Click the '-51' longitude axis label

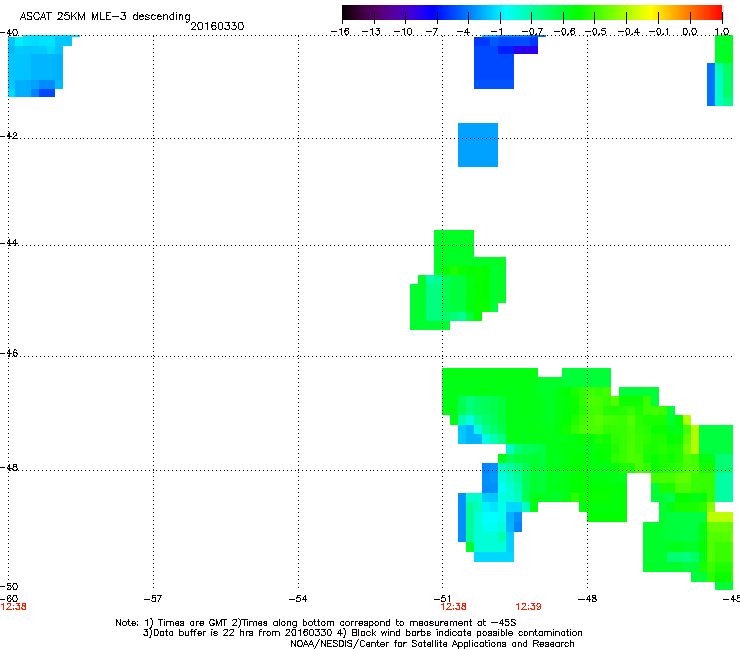(x=442, y=599)
